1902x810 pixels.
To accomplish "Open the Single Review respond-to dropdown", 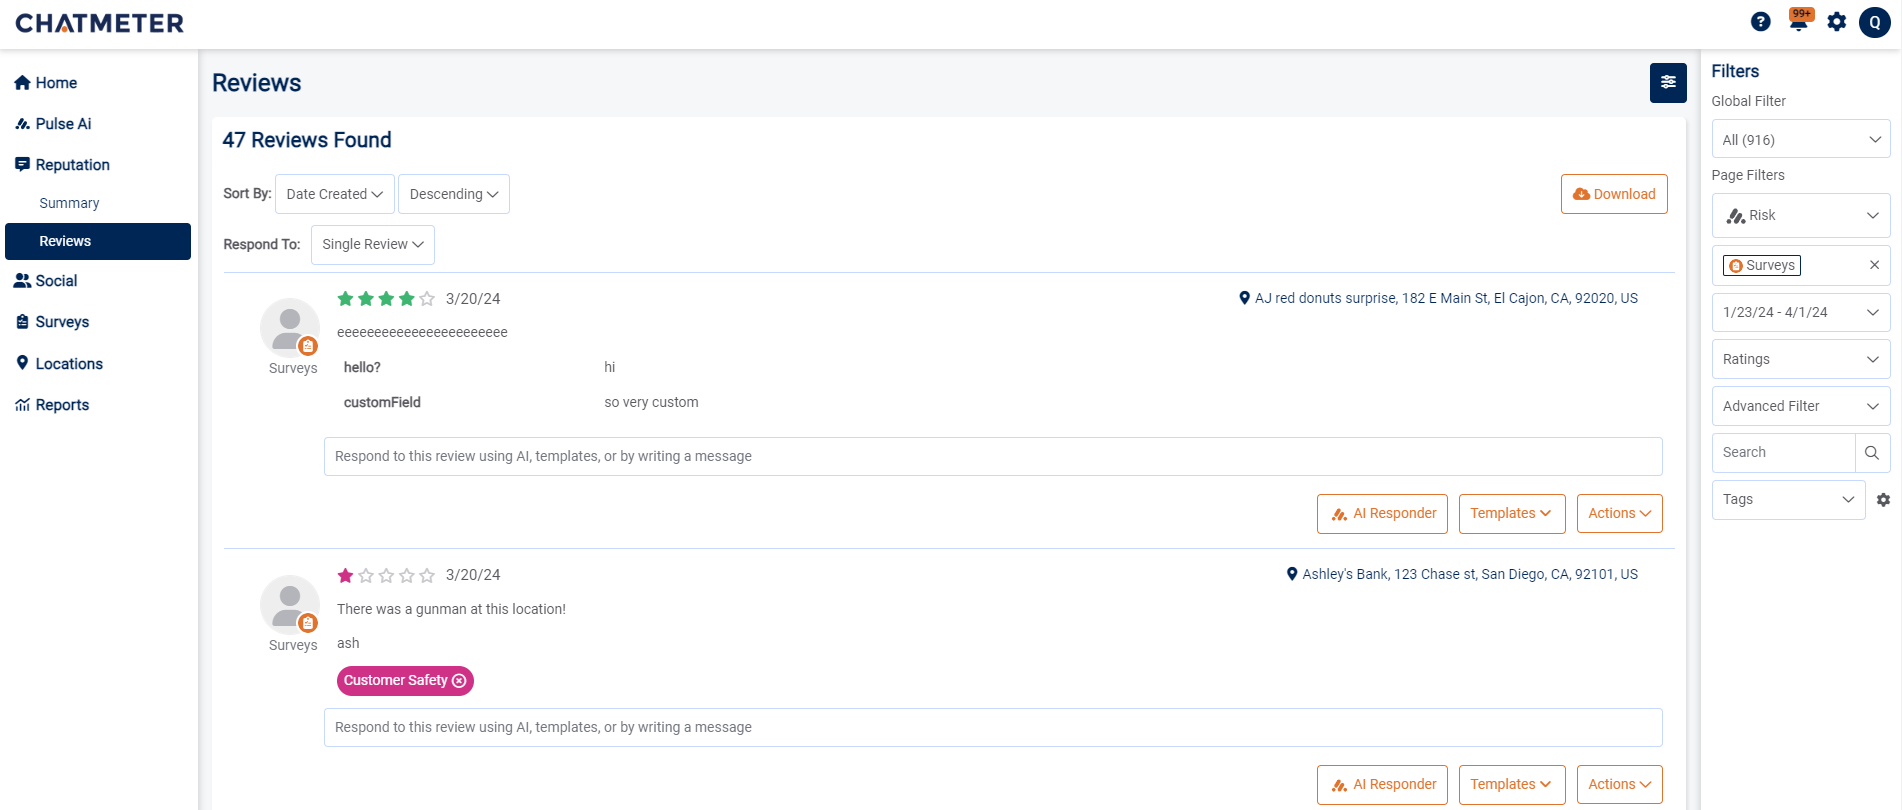I will [x=373, y=245].
